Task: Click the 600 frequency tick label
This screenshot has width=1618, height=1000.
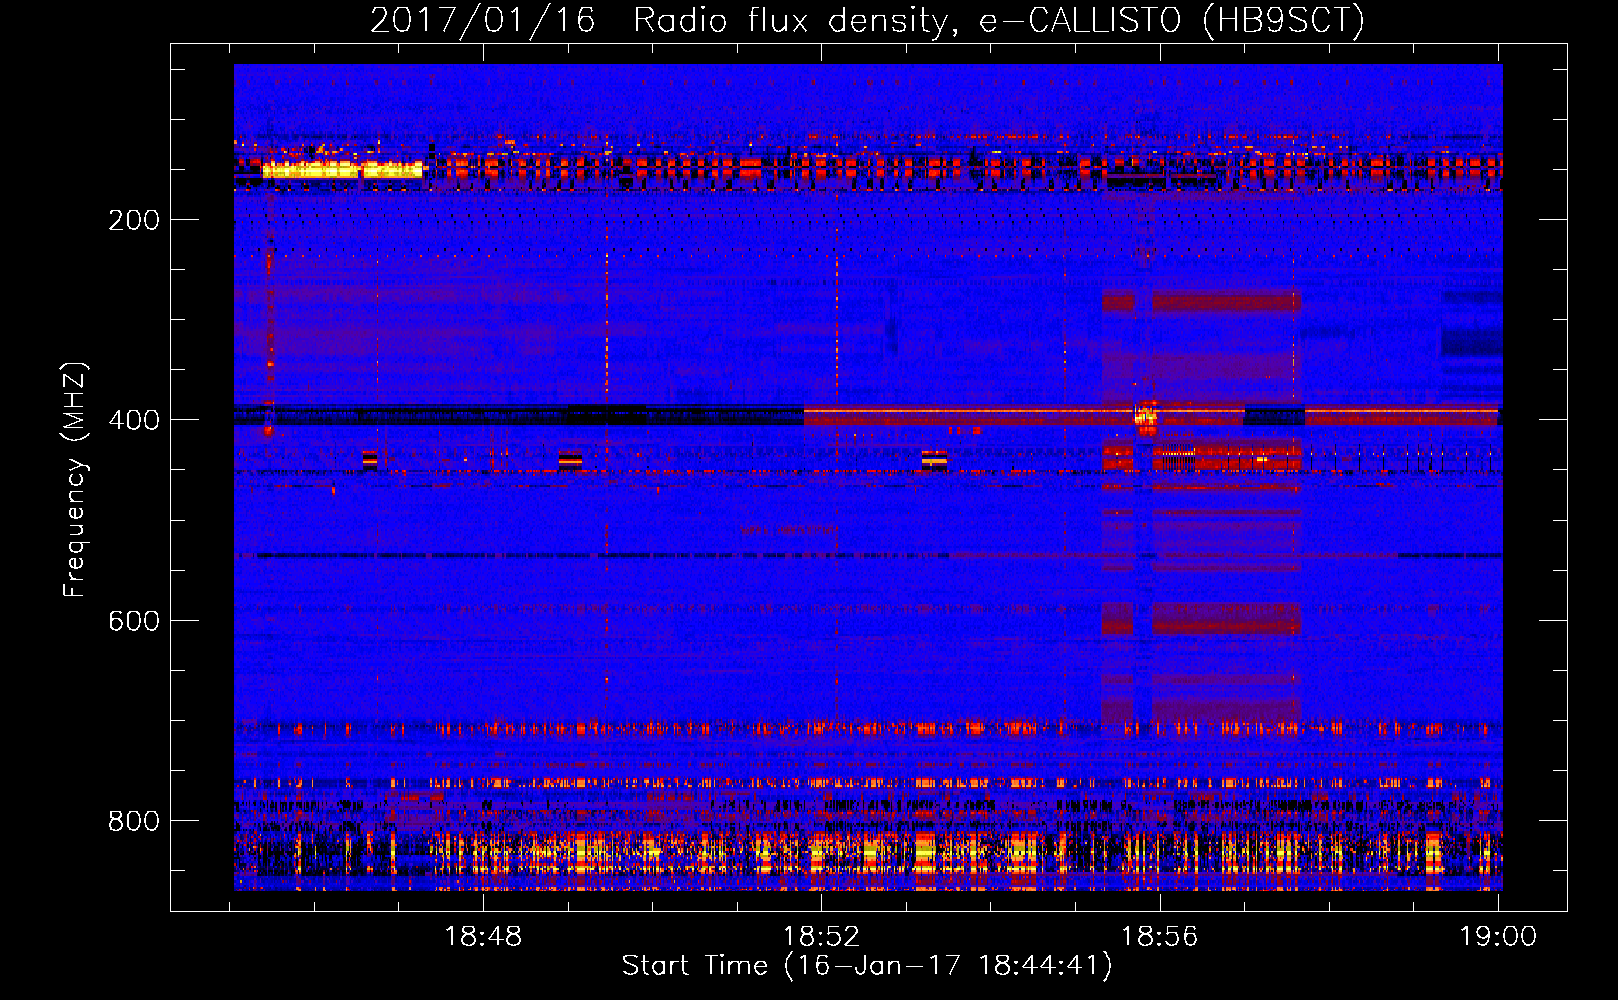Action: tap(134, 621)
